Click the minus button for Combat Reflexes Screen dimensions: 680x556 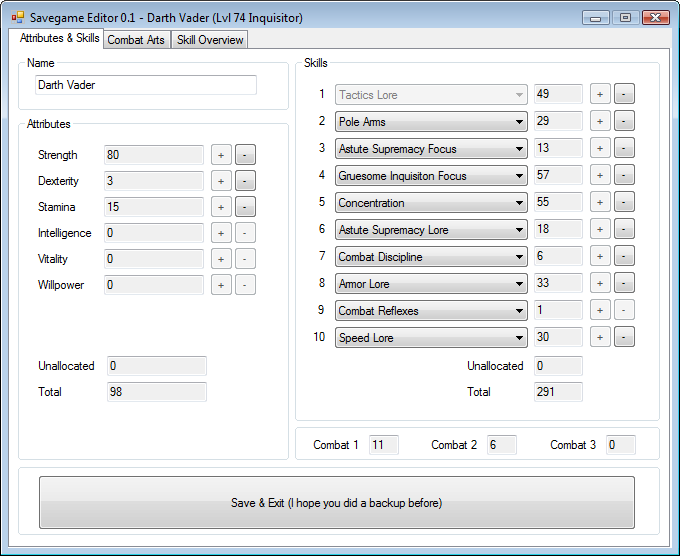[624, 310]
